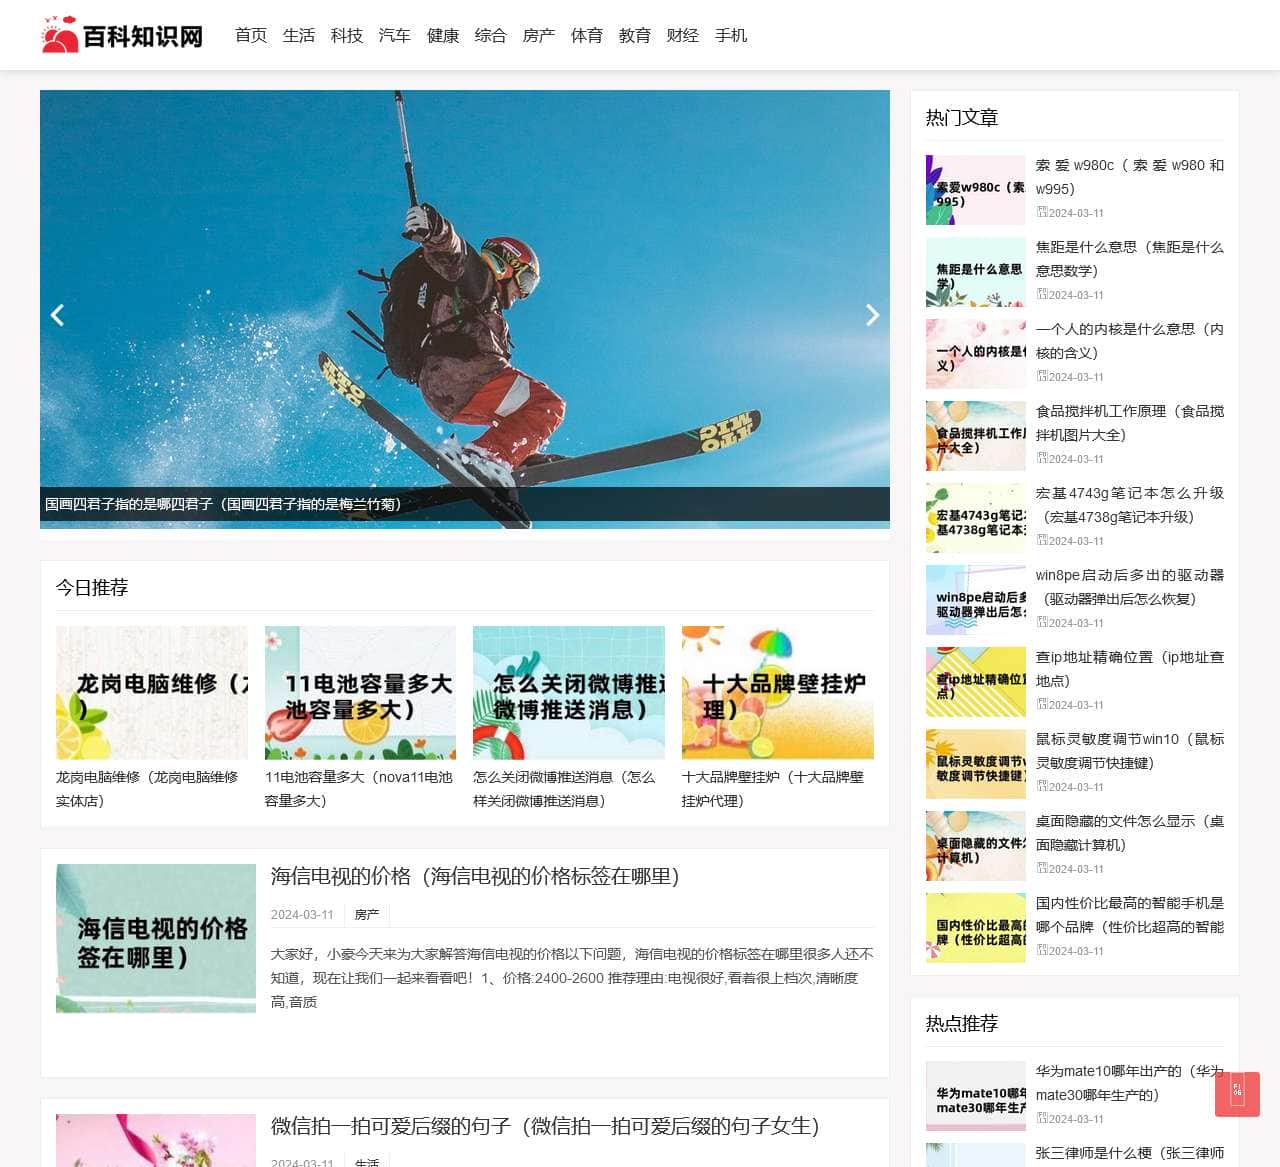The image size is (1280, 1167).
Task: Open the 科技 navigation section
Action: (x=346, y=35)
